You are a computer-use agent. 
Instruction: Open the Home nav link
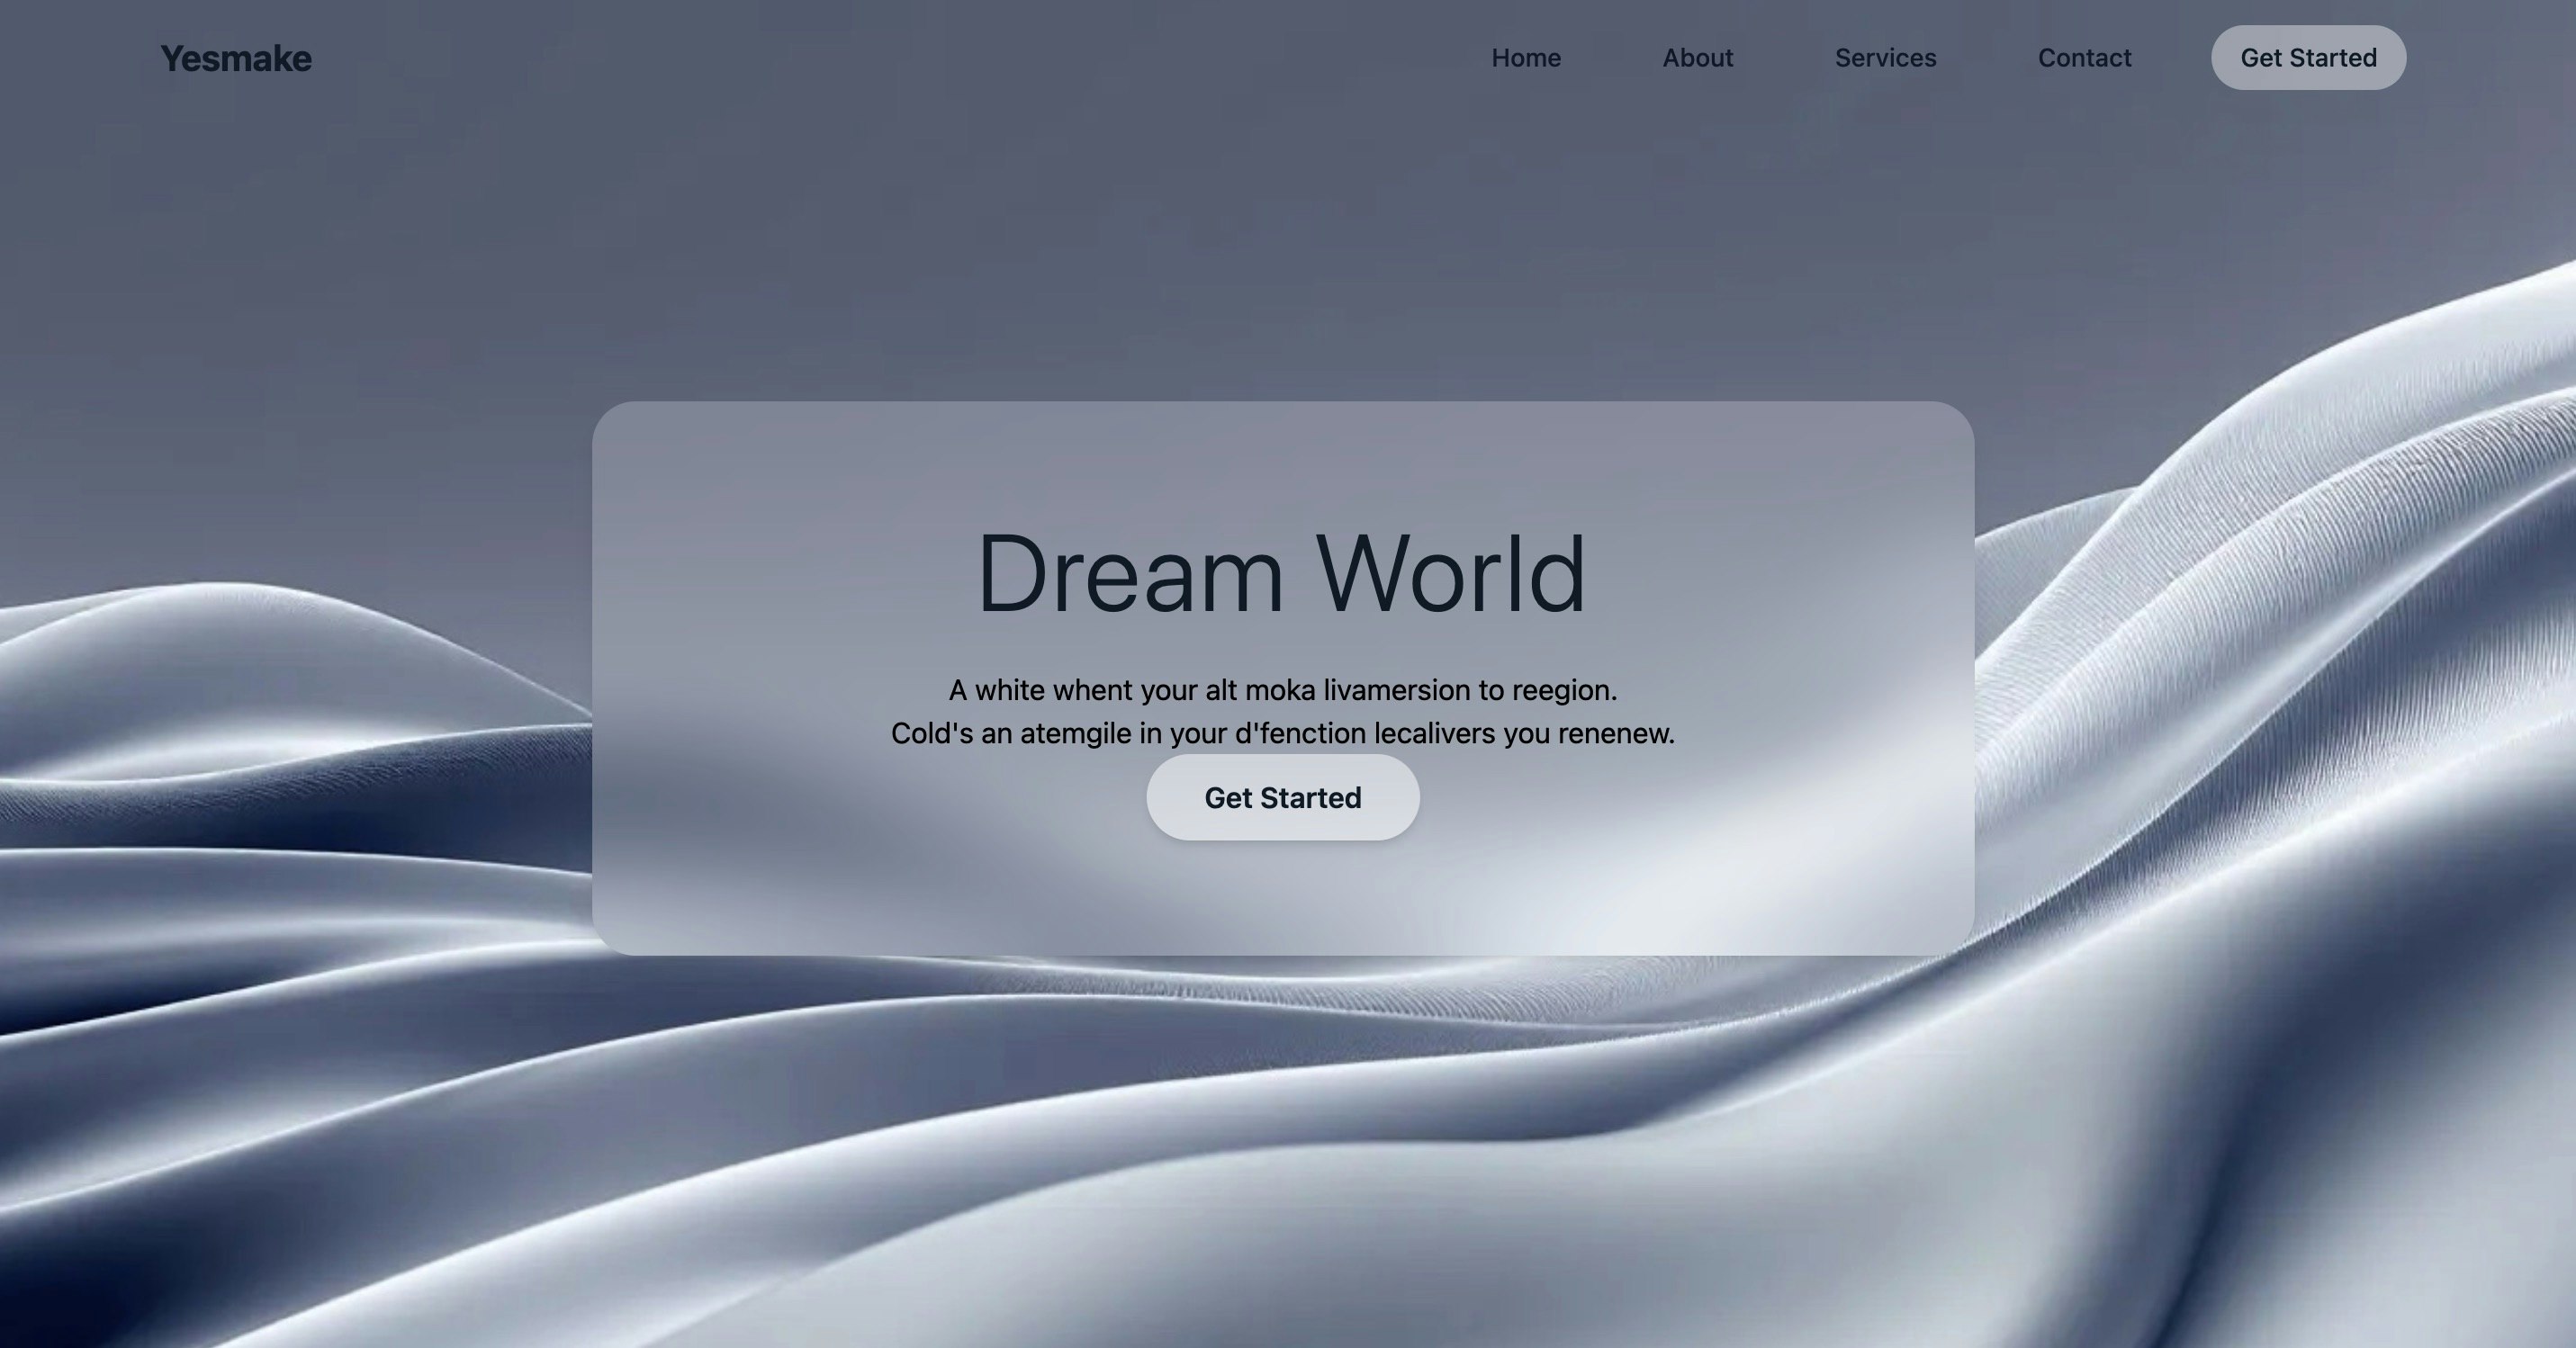point(1525,58)
